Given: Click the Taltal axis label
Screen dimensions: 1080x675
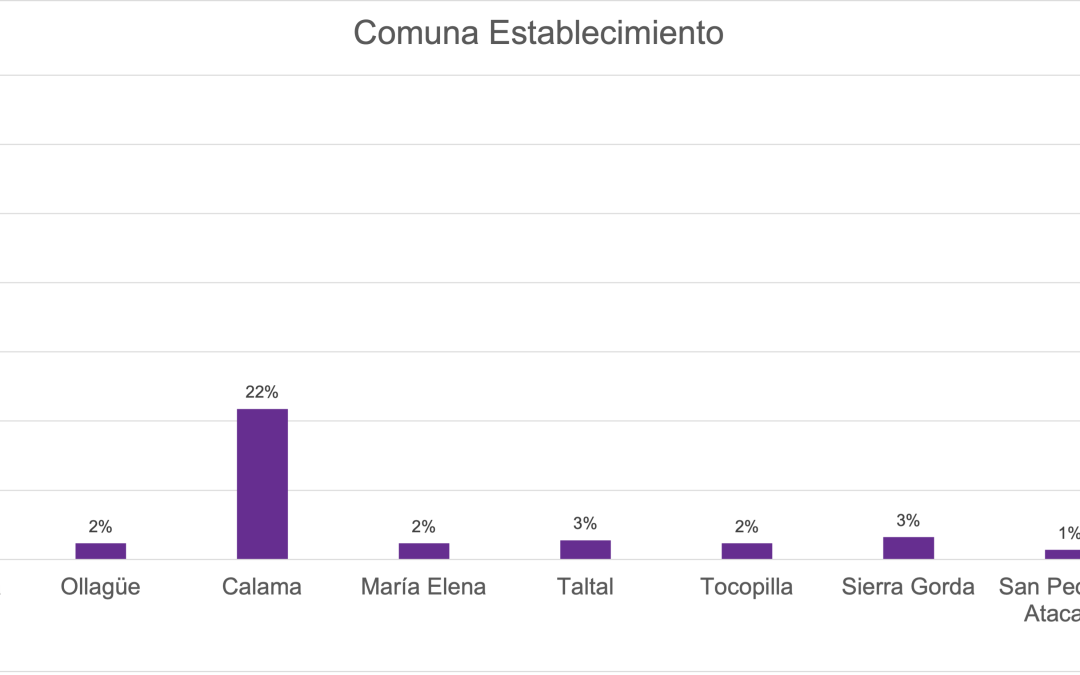Looking at the screenshot, I should [x=585, y=586].
